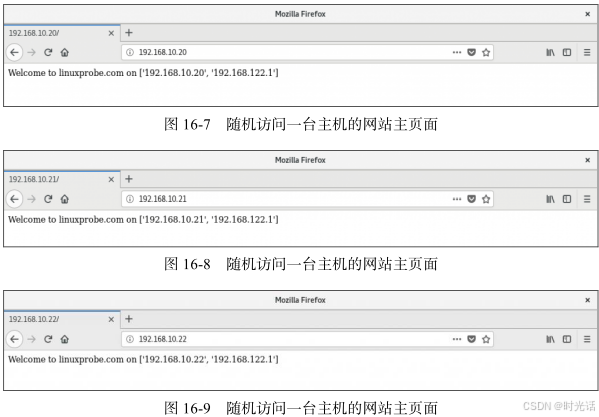Focus the address bar showing 192.168.10.20
The image size is (599, 417).
point(308,52)
